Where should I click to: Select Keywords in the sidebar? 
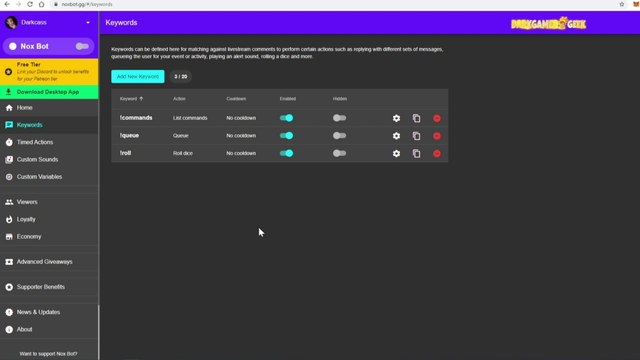tap(49, 125)
